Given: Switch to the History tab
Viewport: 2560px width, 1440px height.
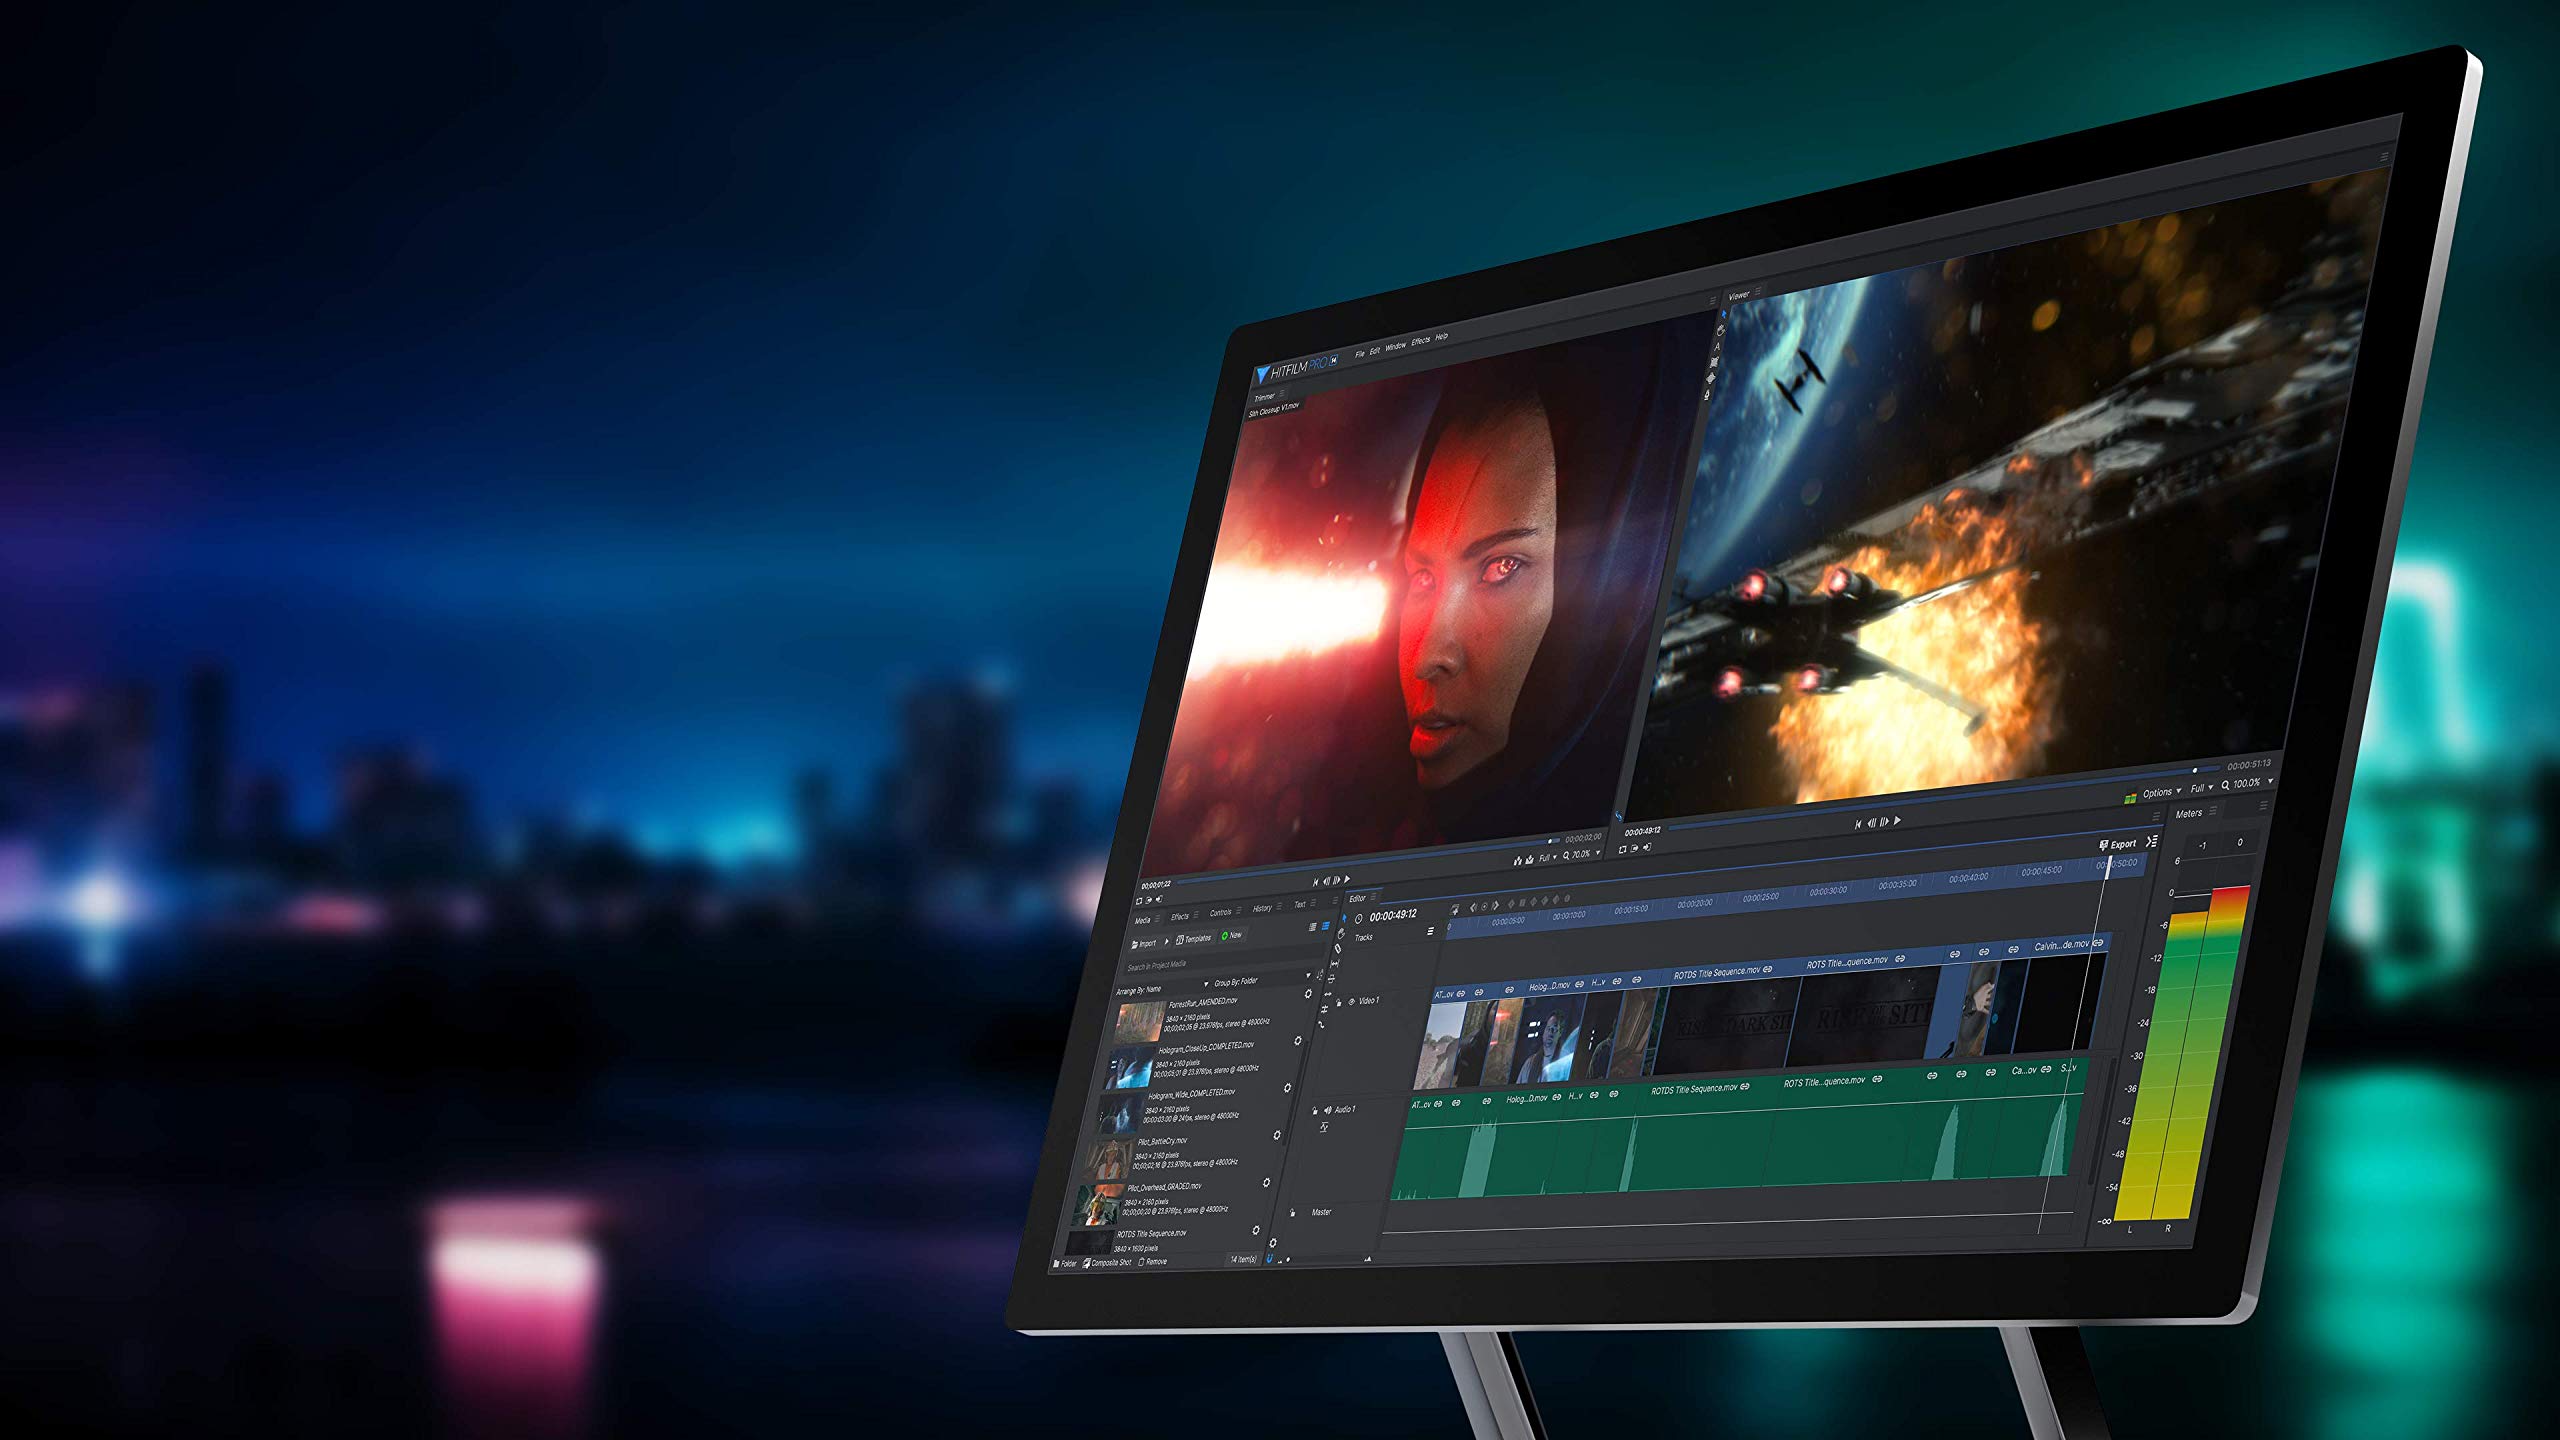Looking at the screenshot, I should tap(1261, 907).
